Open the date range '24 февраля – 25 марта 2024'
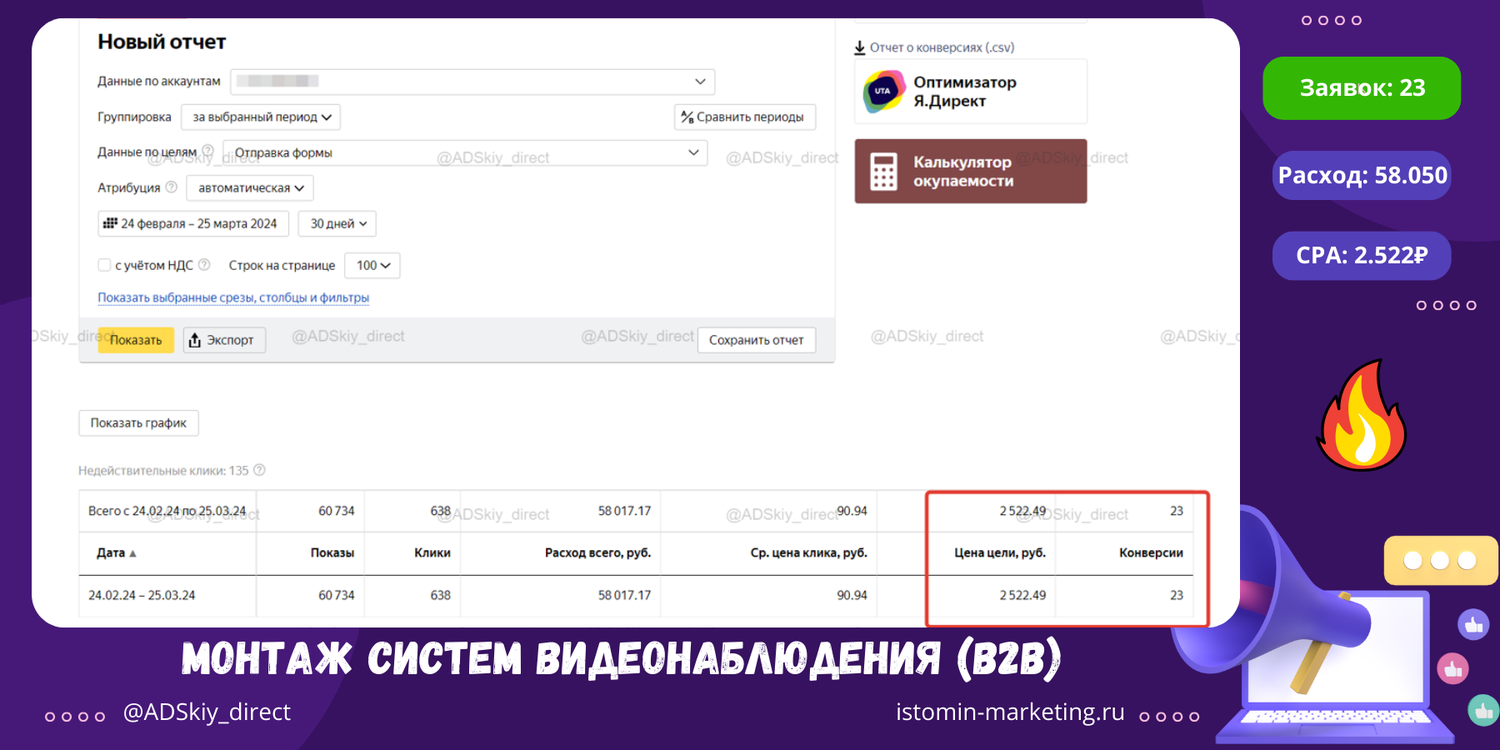The image size is (1500, 750). (x=194, y=224)
